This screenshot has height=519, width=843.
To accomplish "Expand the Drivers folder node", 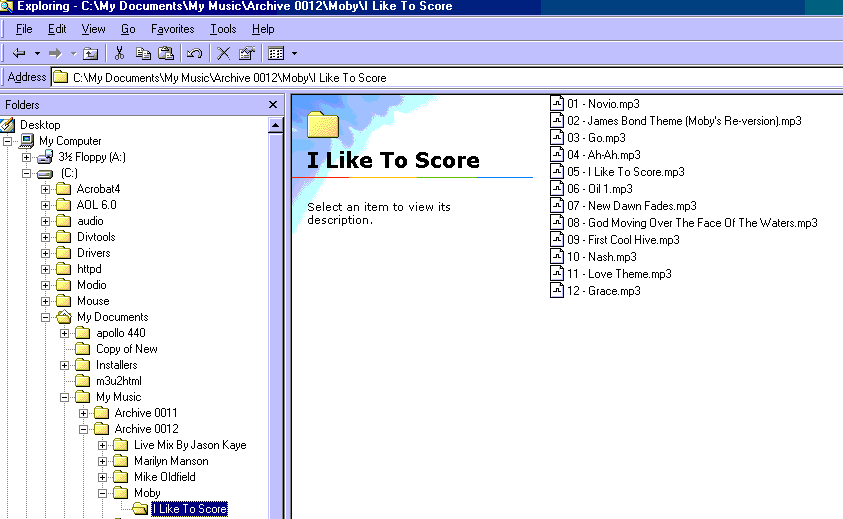I will (46, 253).
